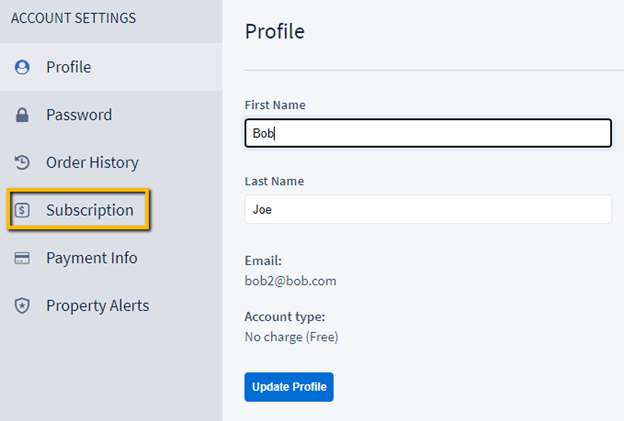Screen dimensions: 624x421
Task: Click the Property Alerts shield icon
Action: 22,306
